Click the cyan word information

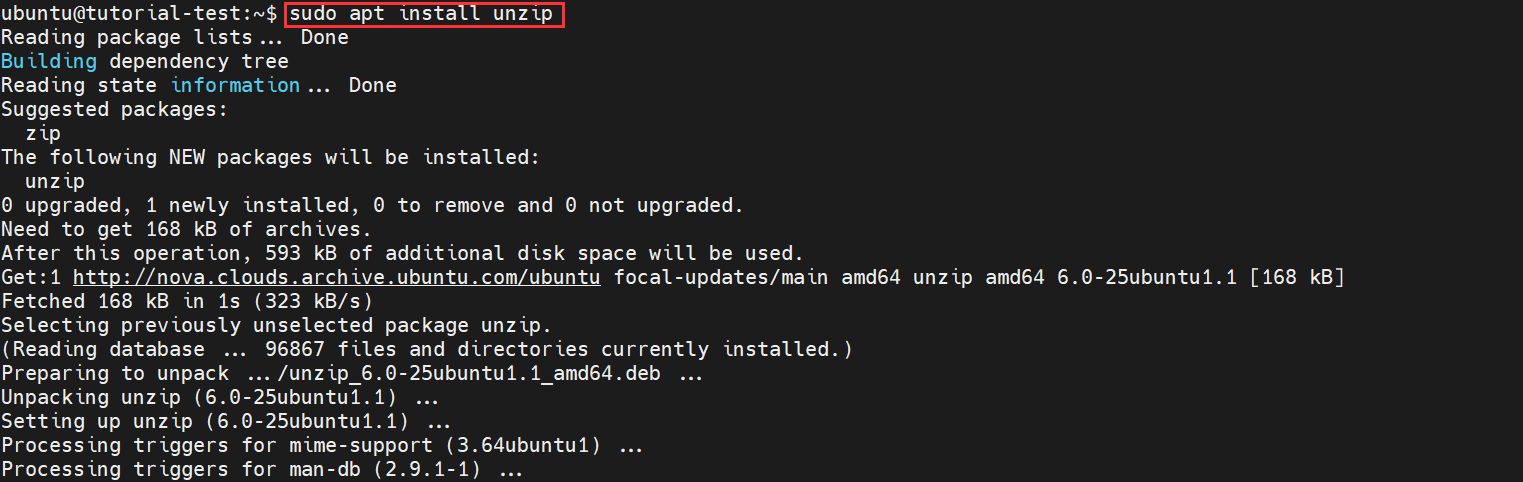tap(235, 85)
